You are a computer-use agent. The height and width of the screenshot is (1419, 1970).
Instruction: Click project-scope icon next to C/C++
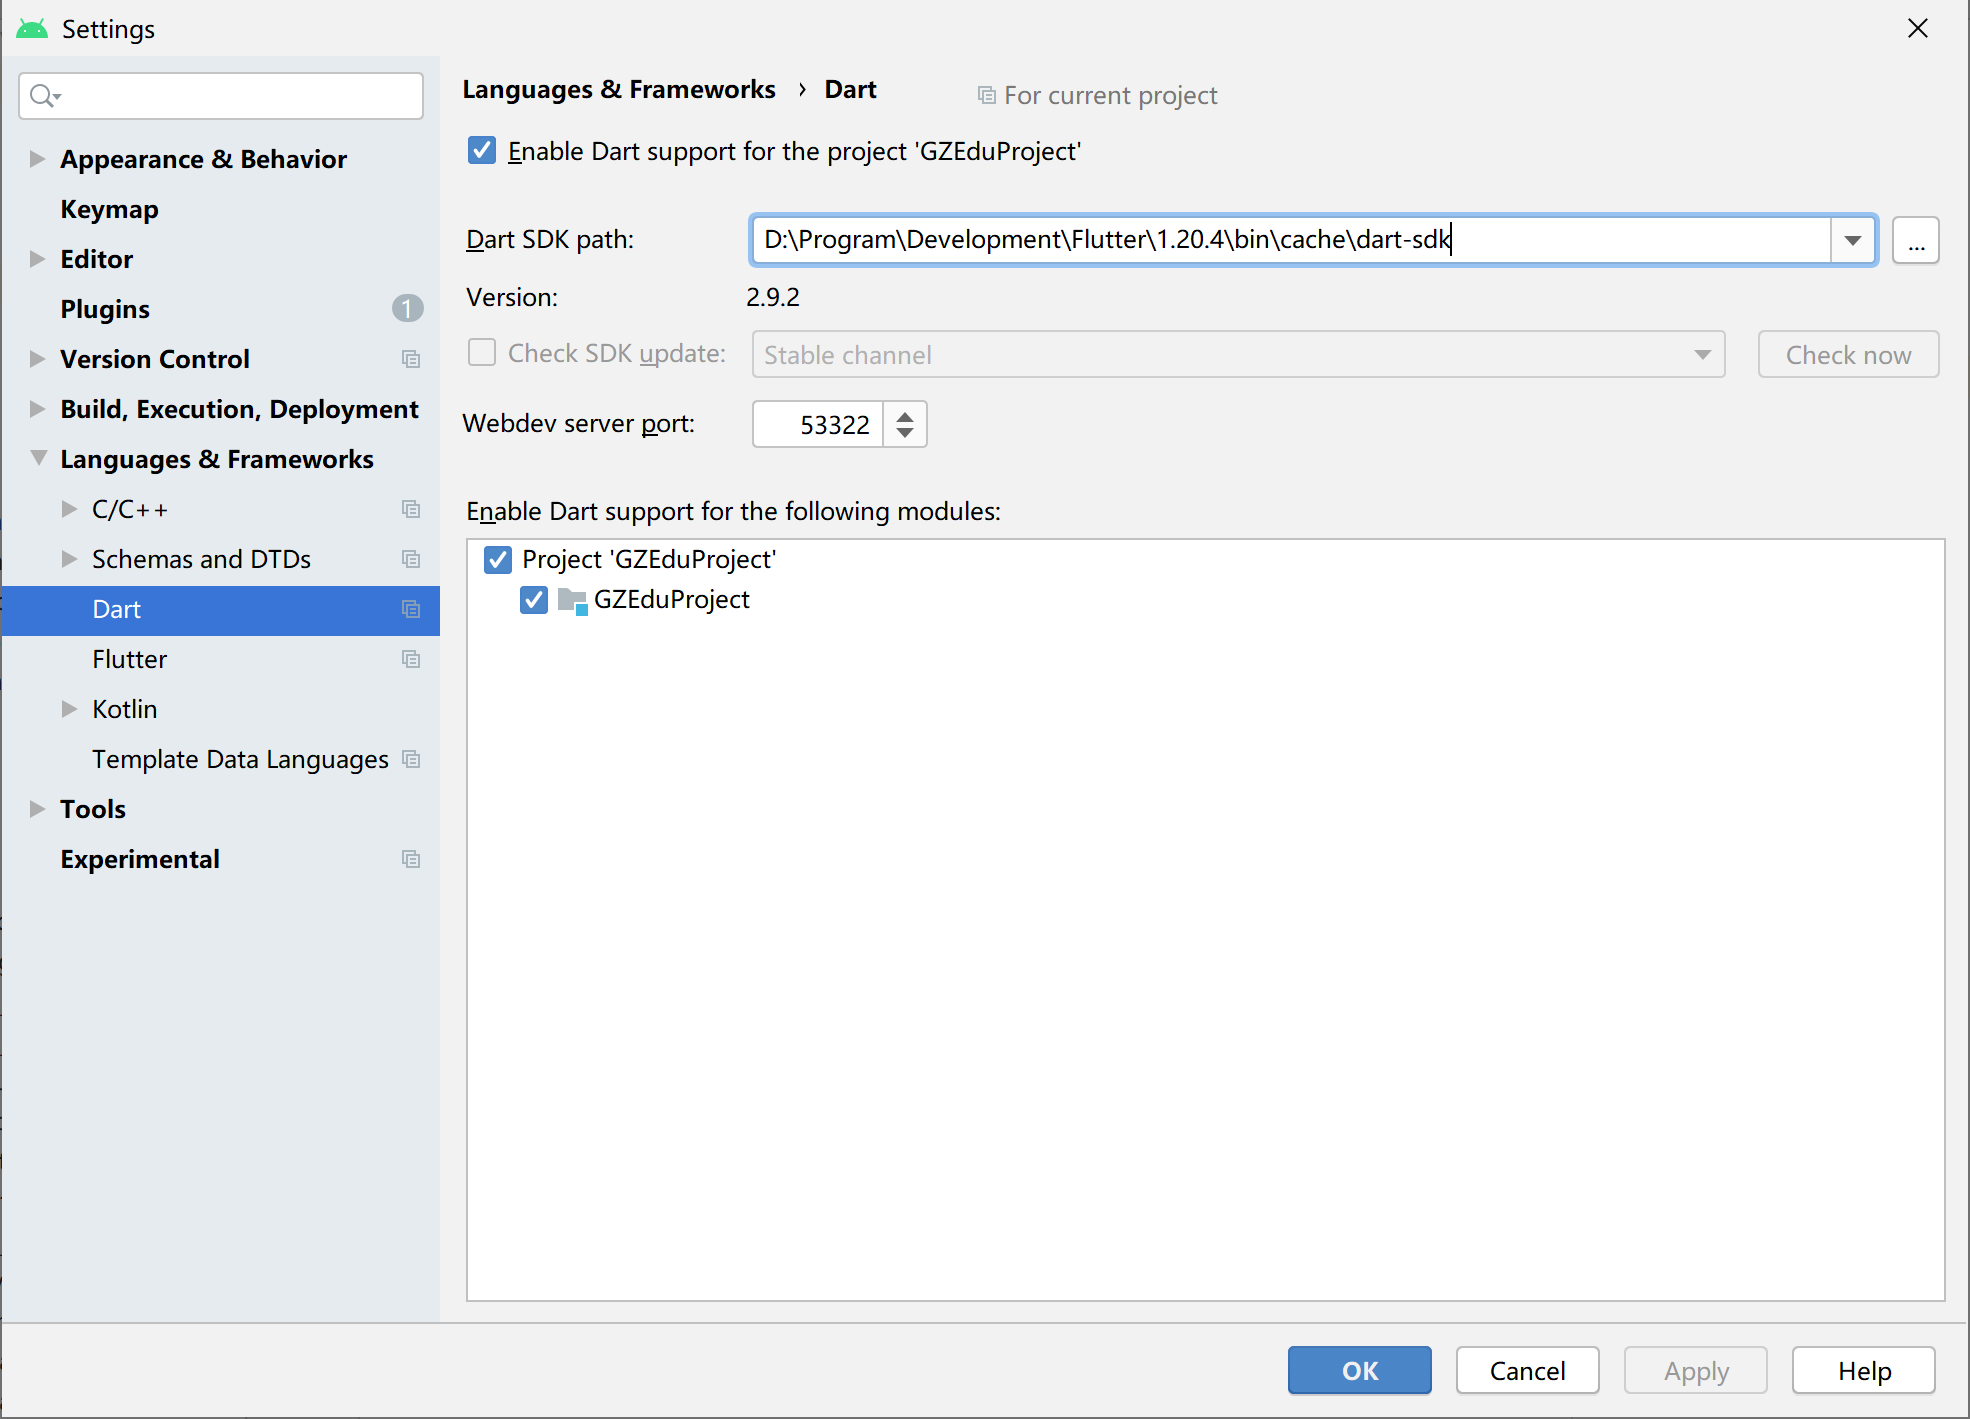click(411, 509)
